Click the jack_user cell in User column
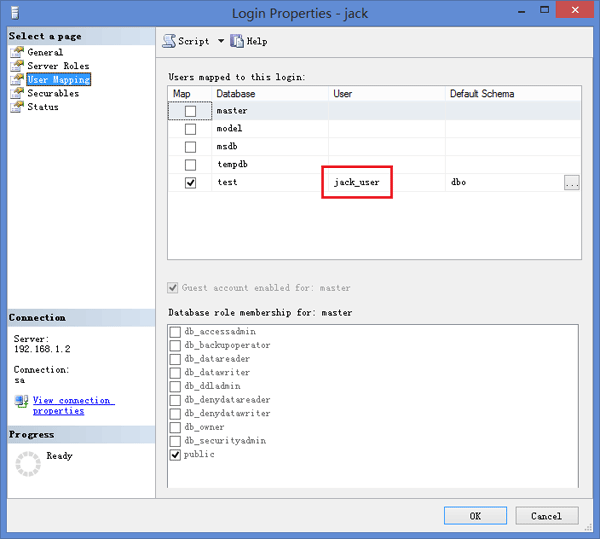This screenshot has width=600, height=539. (387, 182)
